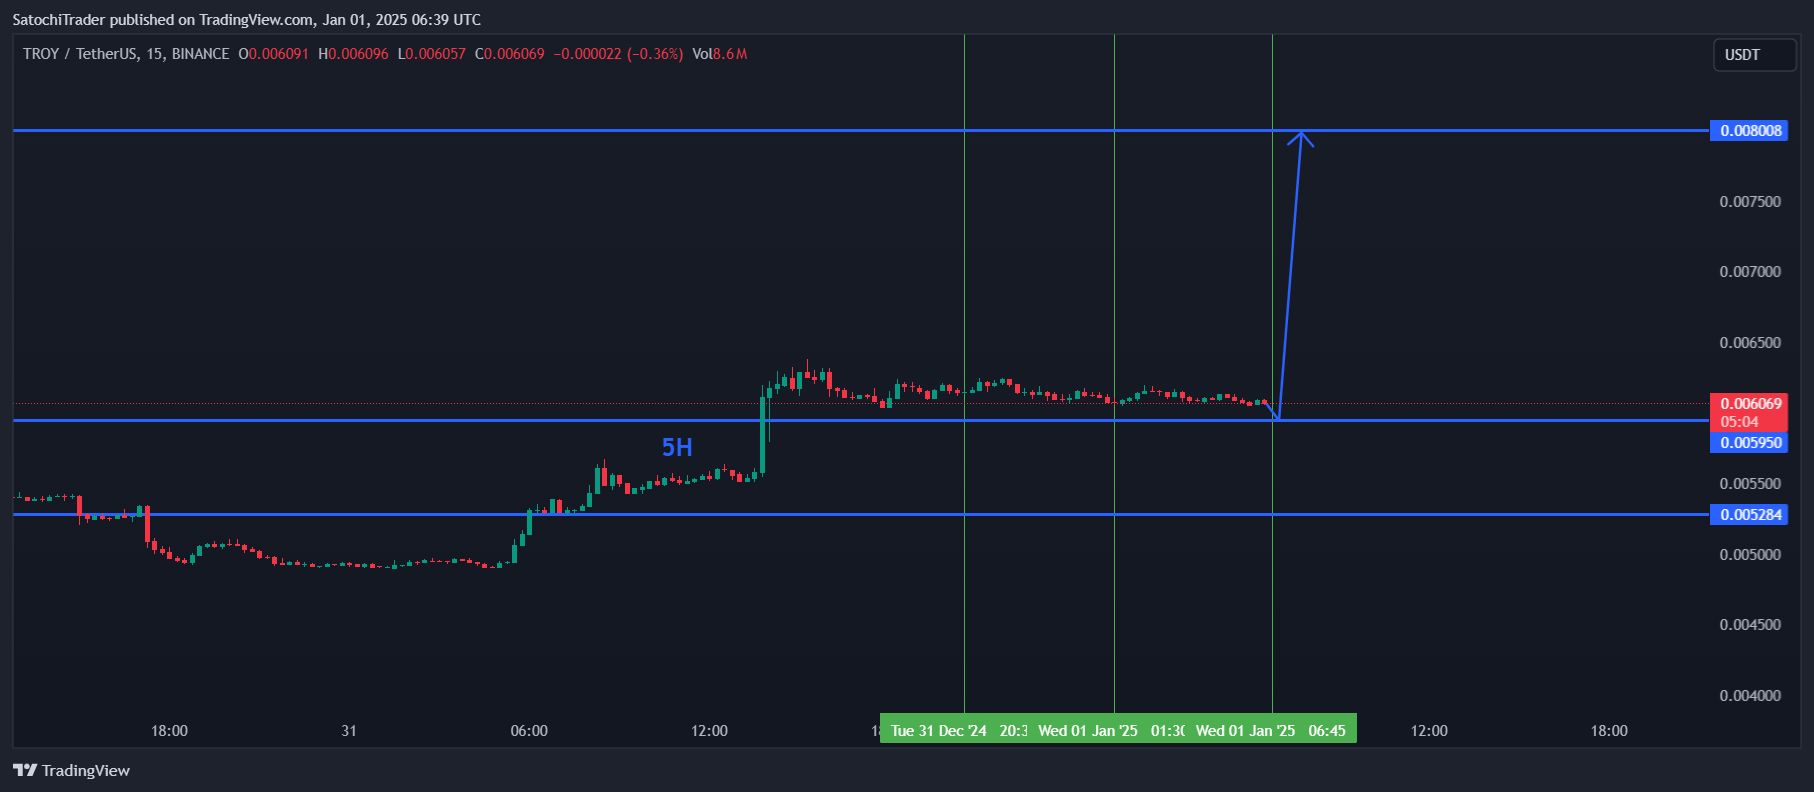1814x792 pixels.
Task: Click the open value O0.006091 in header
Action: pos(274,54)
